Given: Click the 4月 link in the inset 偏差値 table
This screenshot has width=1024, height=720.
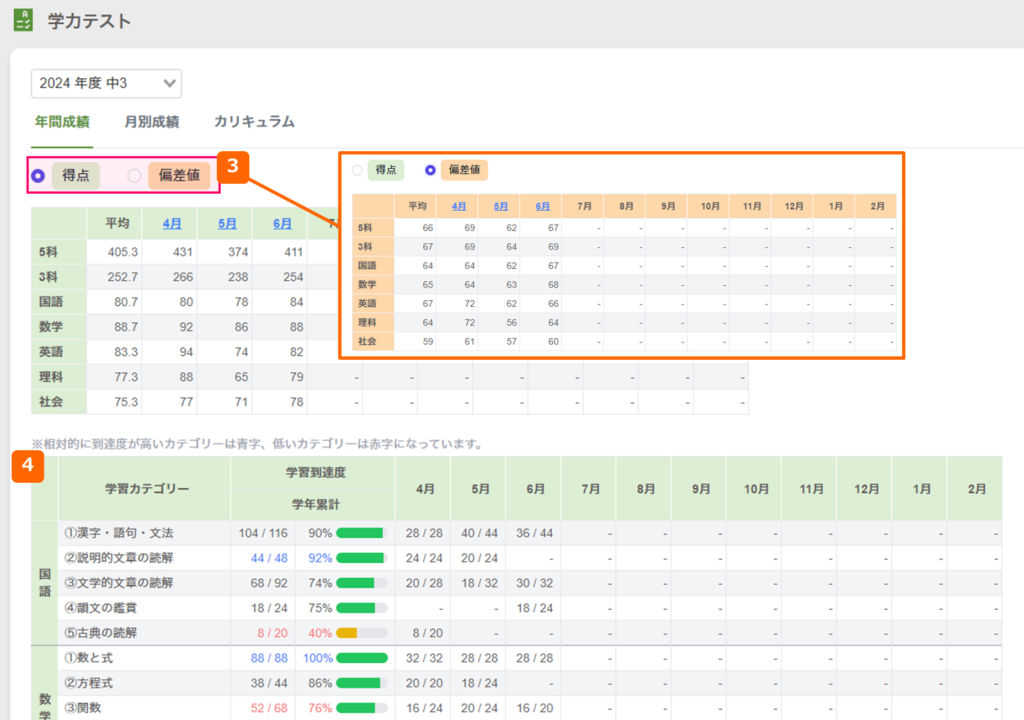Looking at the screenshot, I should pos(459,206).
